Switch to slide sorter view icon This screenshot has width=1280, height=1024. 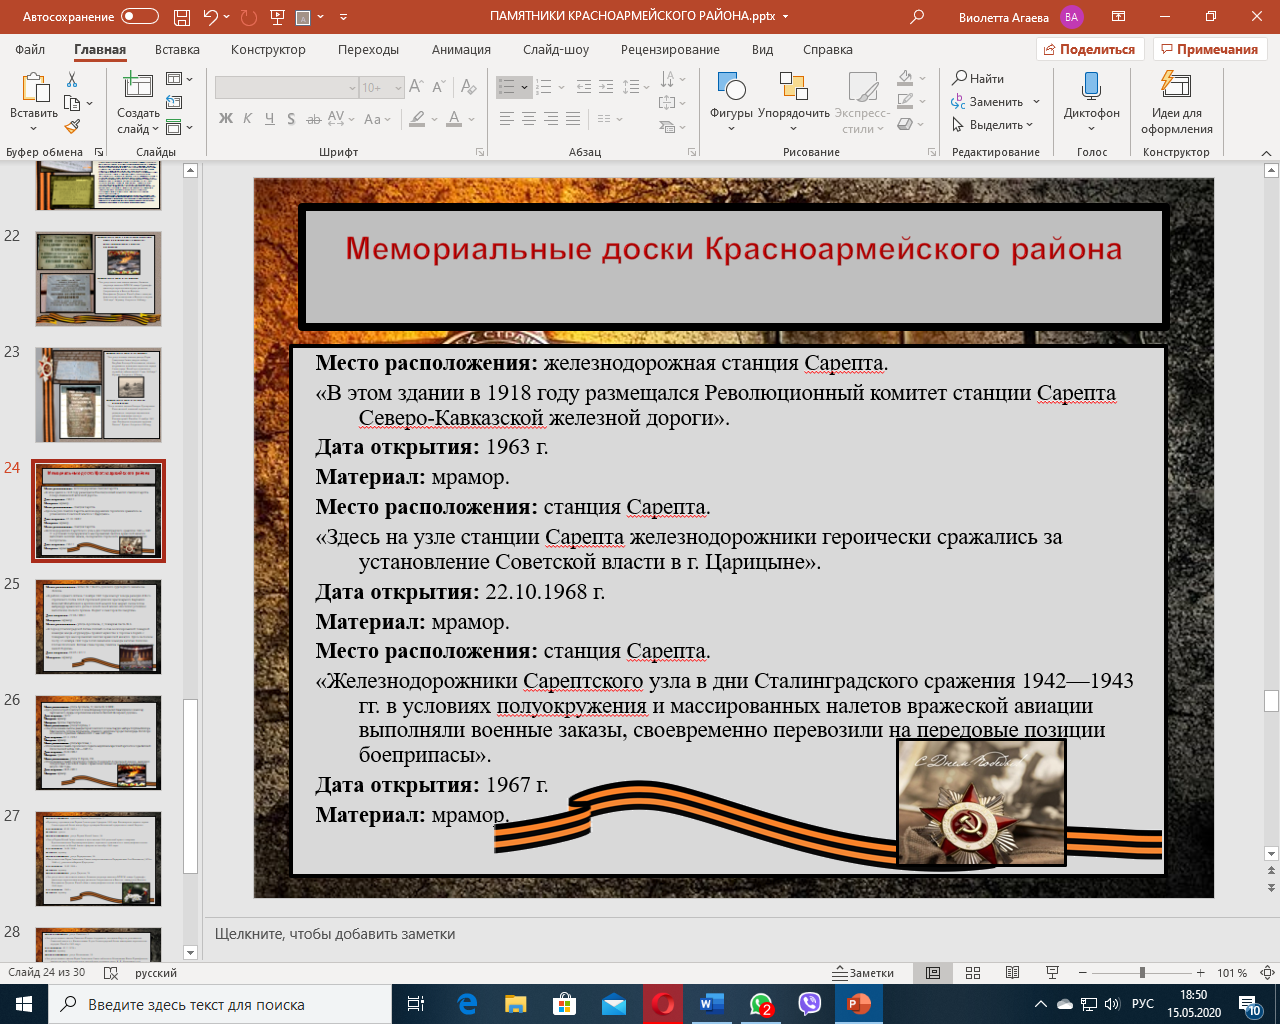[973, 973]
